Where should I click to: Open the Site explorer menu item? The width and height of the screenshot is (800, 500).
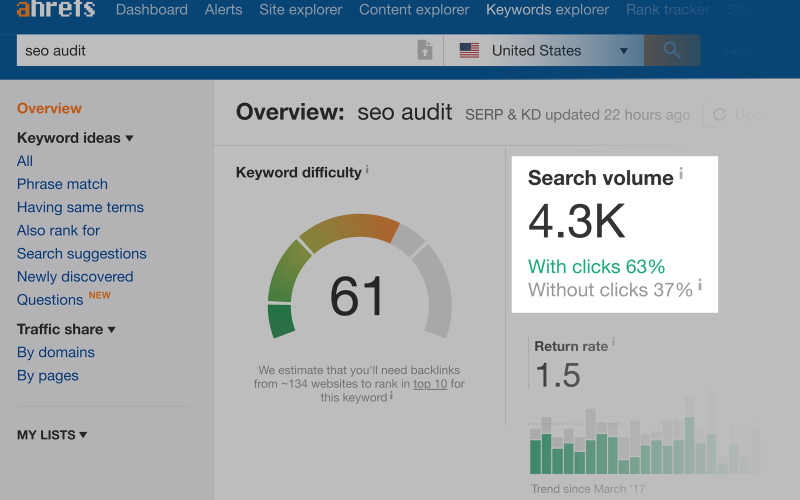(x=300, y=10)
